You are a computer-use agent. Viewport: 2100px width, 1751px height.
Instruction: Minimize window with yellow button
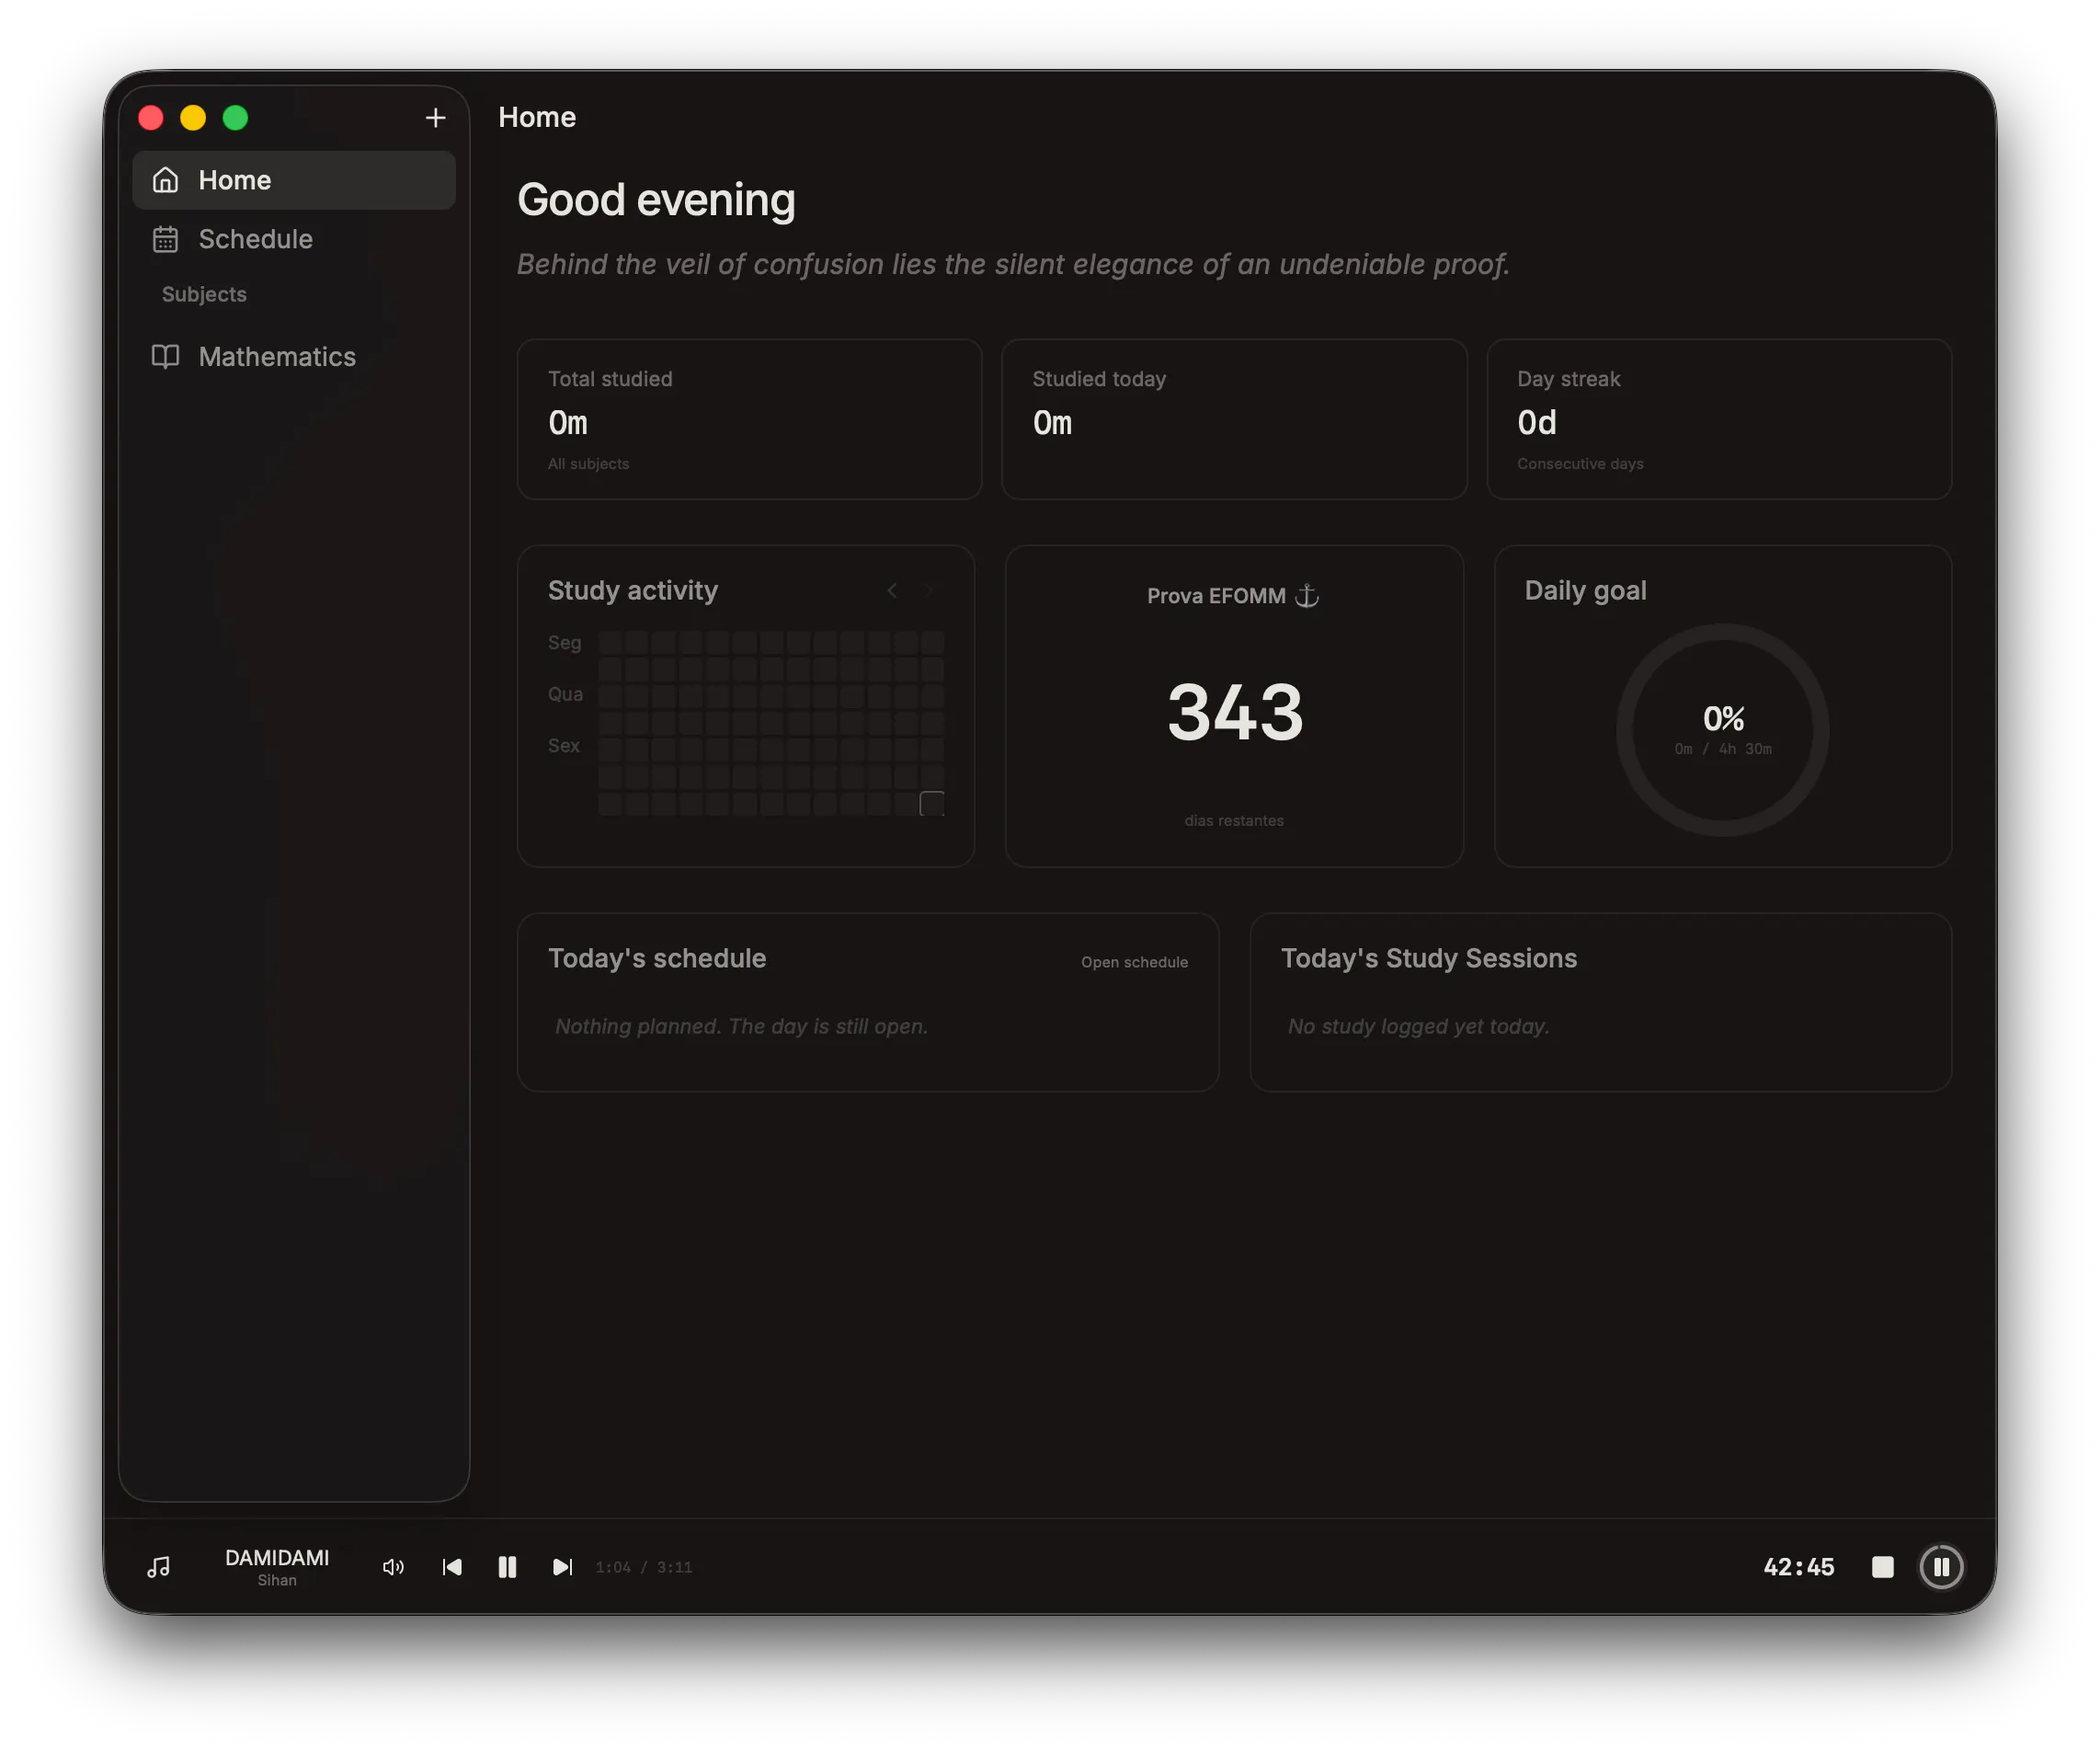tap(193, 118)
